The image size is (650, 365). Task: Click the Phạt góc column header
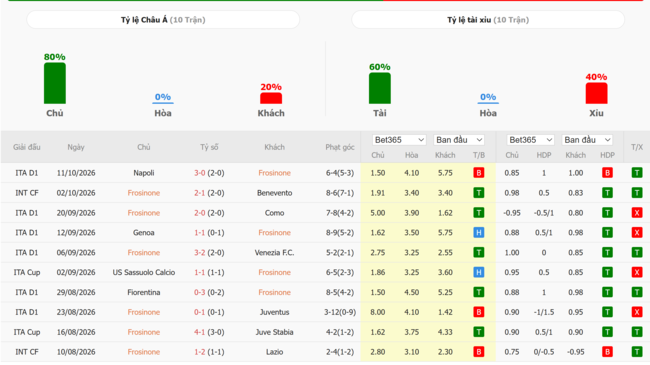click(340, 147)
